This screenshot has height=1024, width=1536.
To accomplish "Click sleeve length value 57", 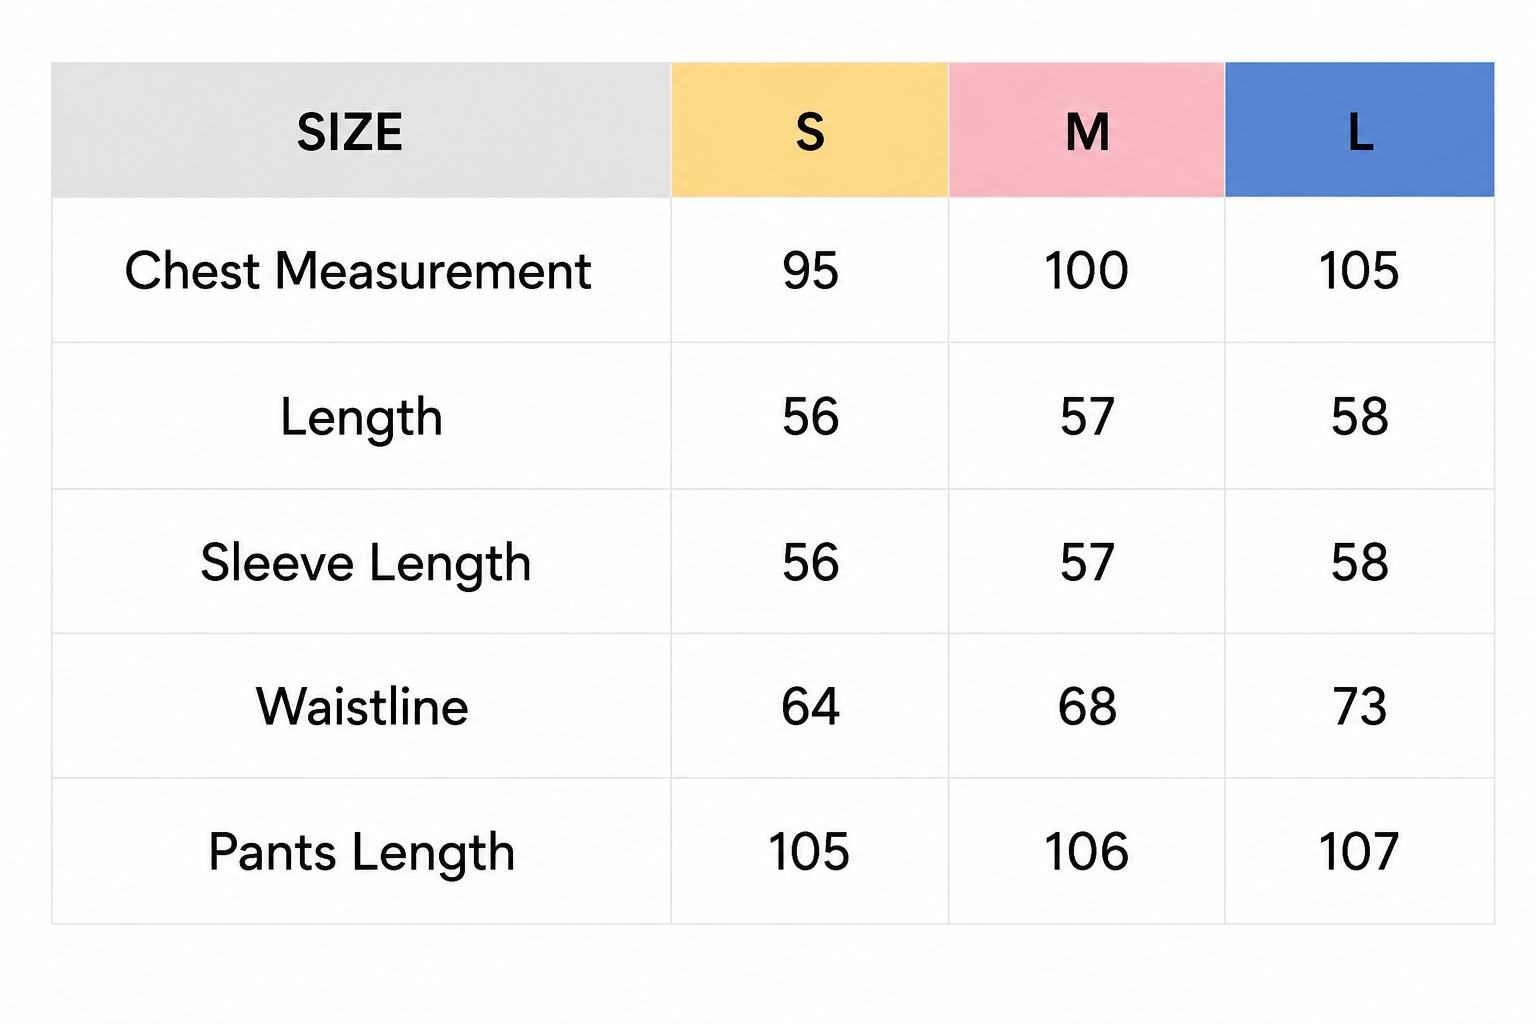I will pos(1087,563).
